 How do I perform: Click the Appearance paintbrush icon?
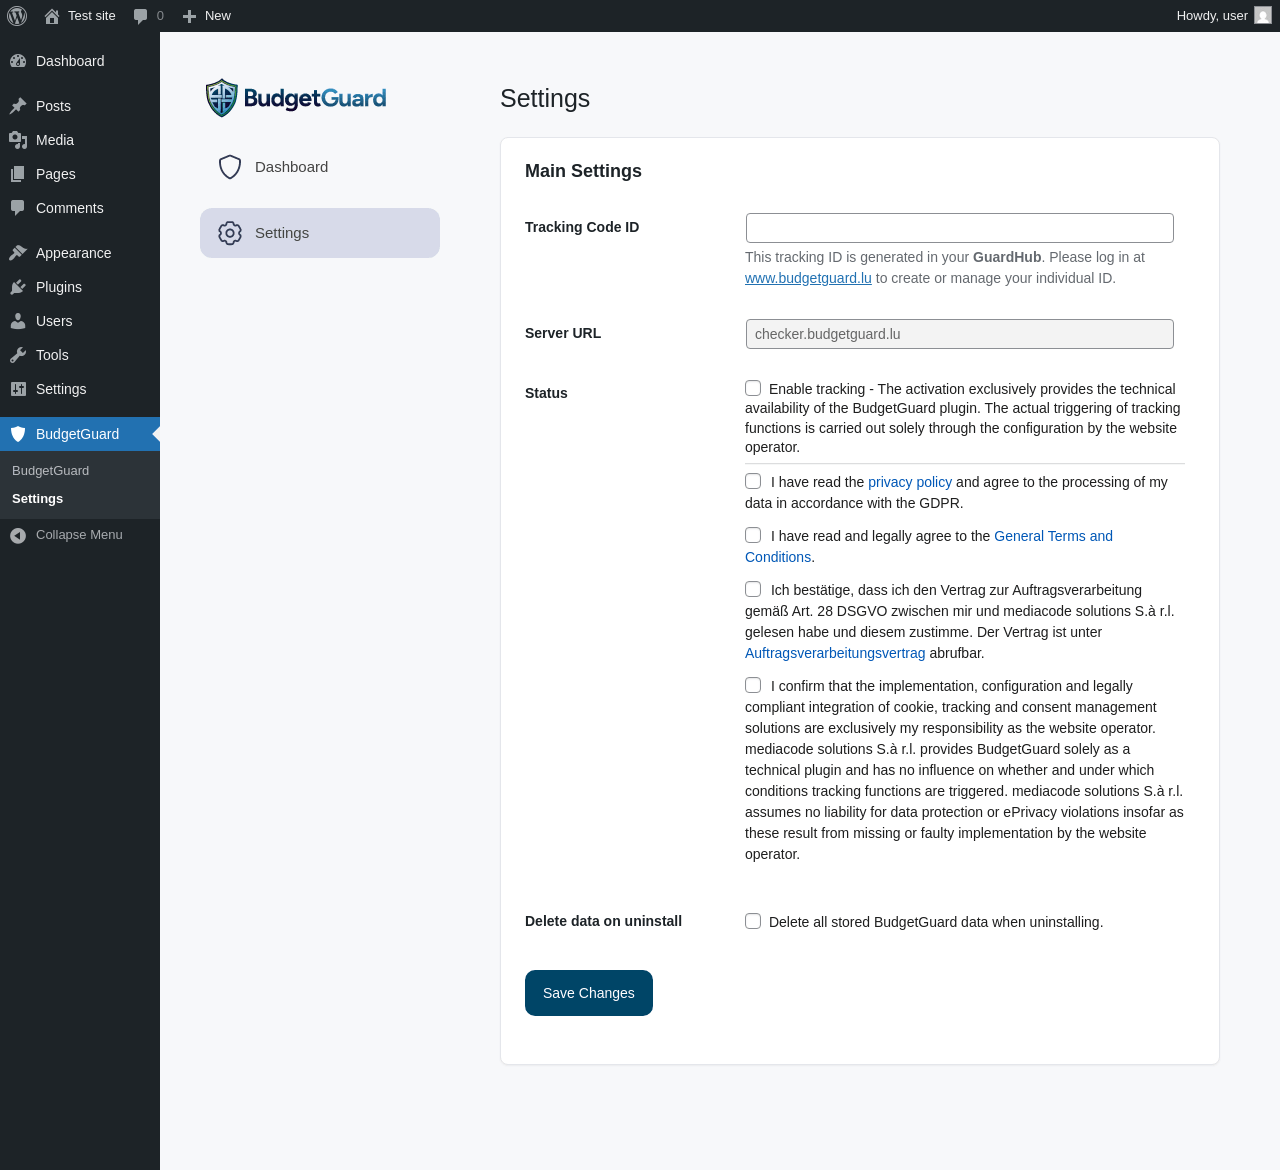tap(18, 253)
